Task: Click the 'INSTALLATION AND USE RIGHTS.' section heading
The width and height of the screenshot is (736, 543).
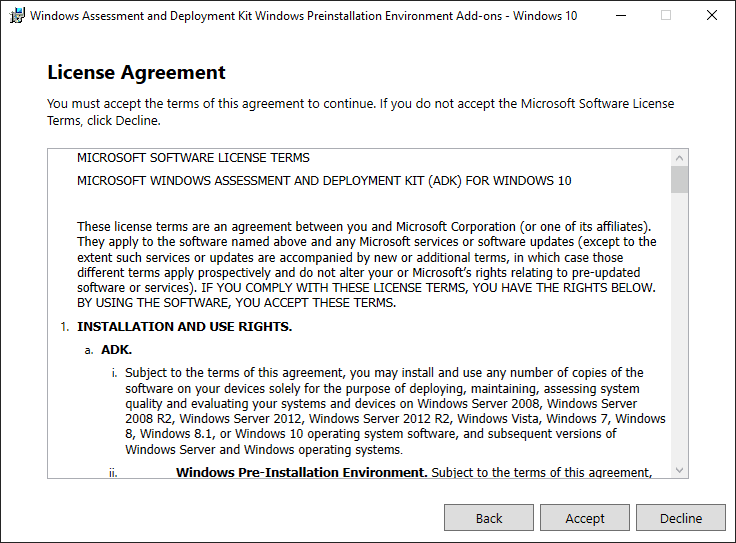Action: [x=184, y=327]
